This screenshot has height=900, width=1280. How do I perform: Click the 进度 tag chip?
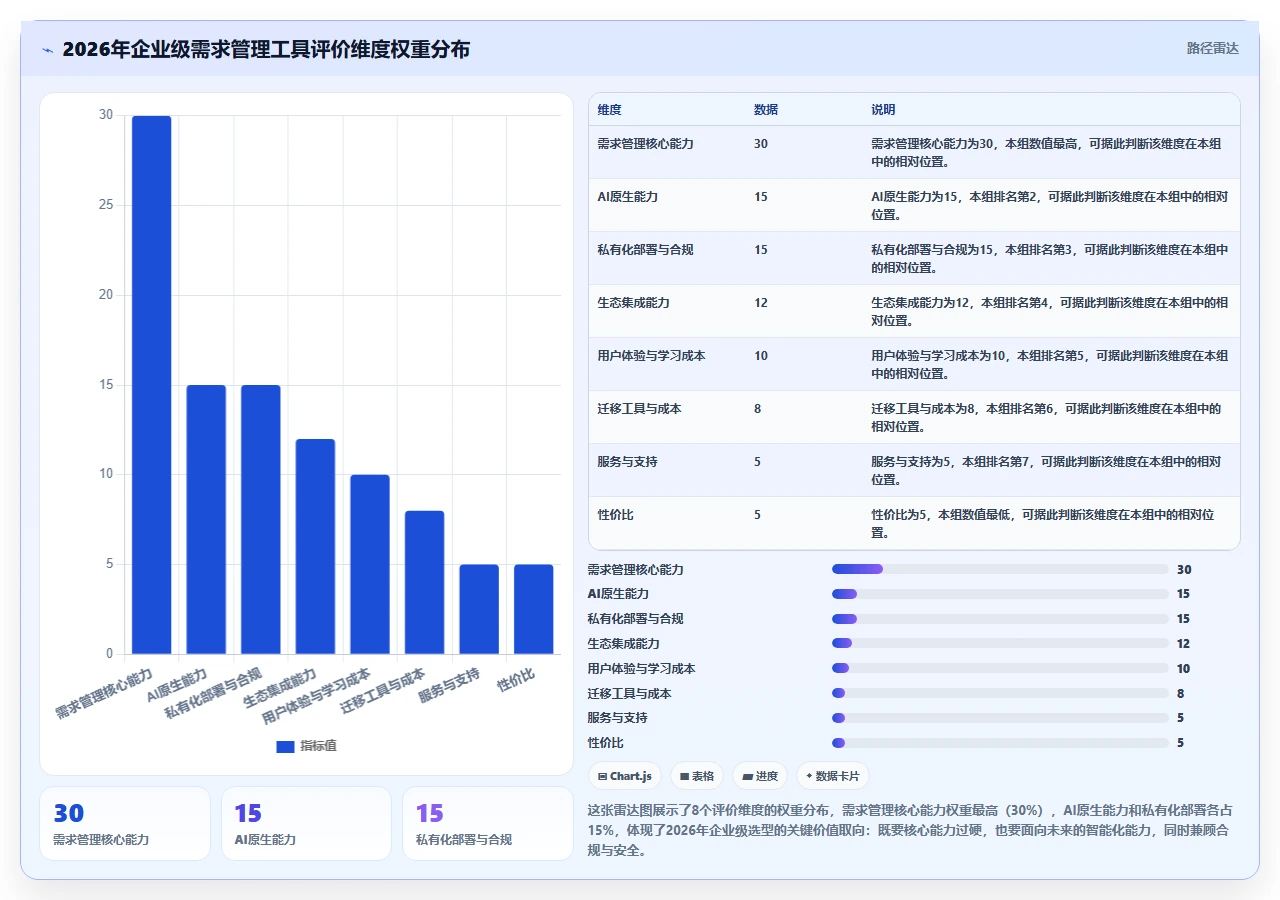click(760, 776)
